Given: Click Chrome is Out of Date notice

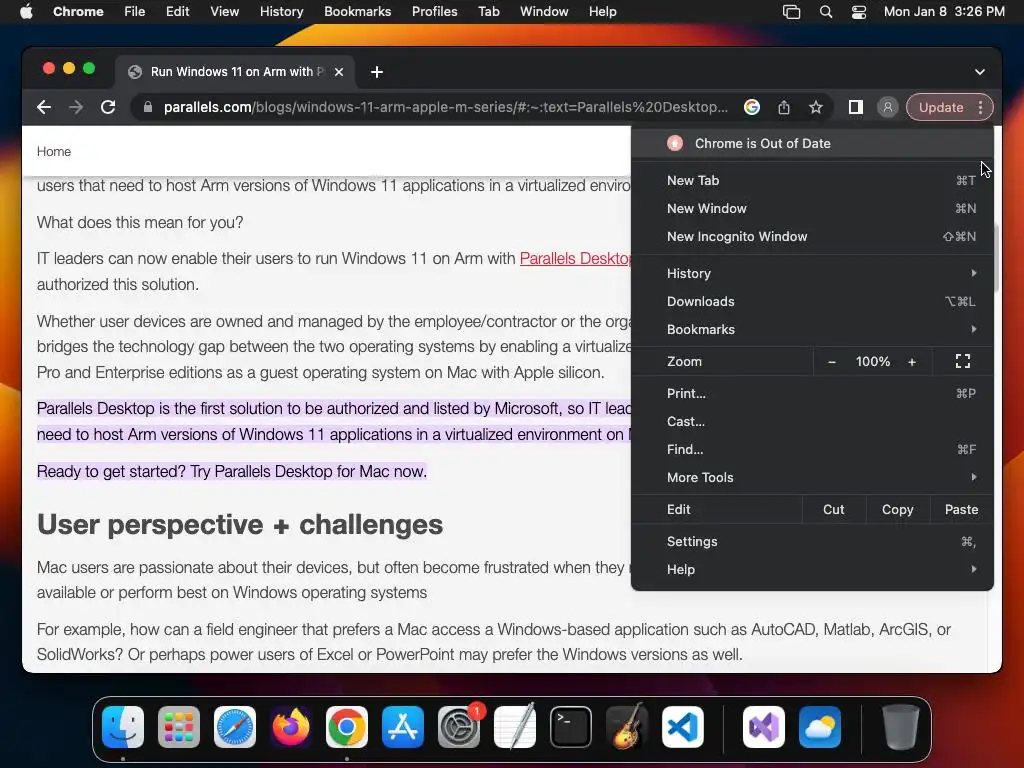Looking at the screenshot, I should [x=812, y=143].
